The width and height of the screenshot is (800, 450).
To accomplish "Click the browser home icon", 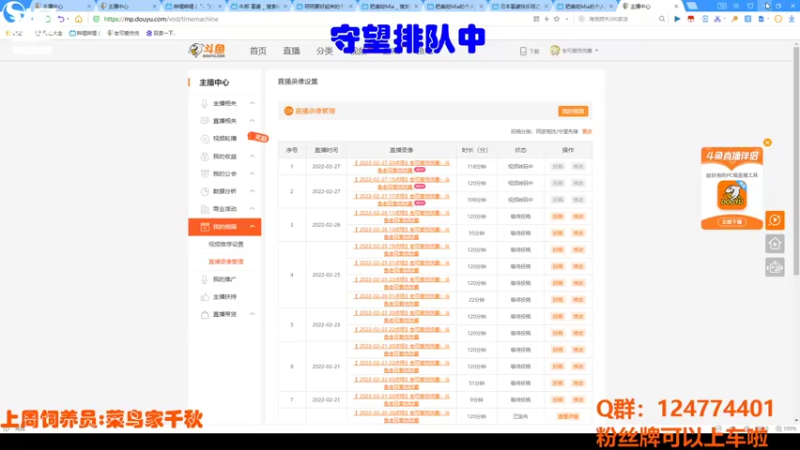I will click(78, 19).
